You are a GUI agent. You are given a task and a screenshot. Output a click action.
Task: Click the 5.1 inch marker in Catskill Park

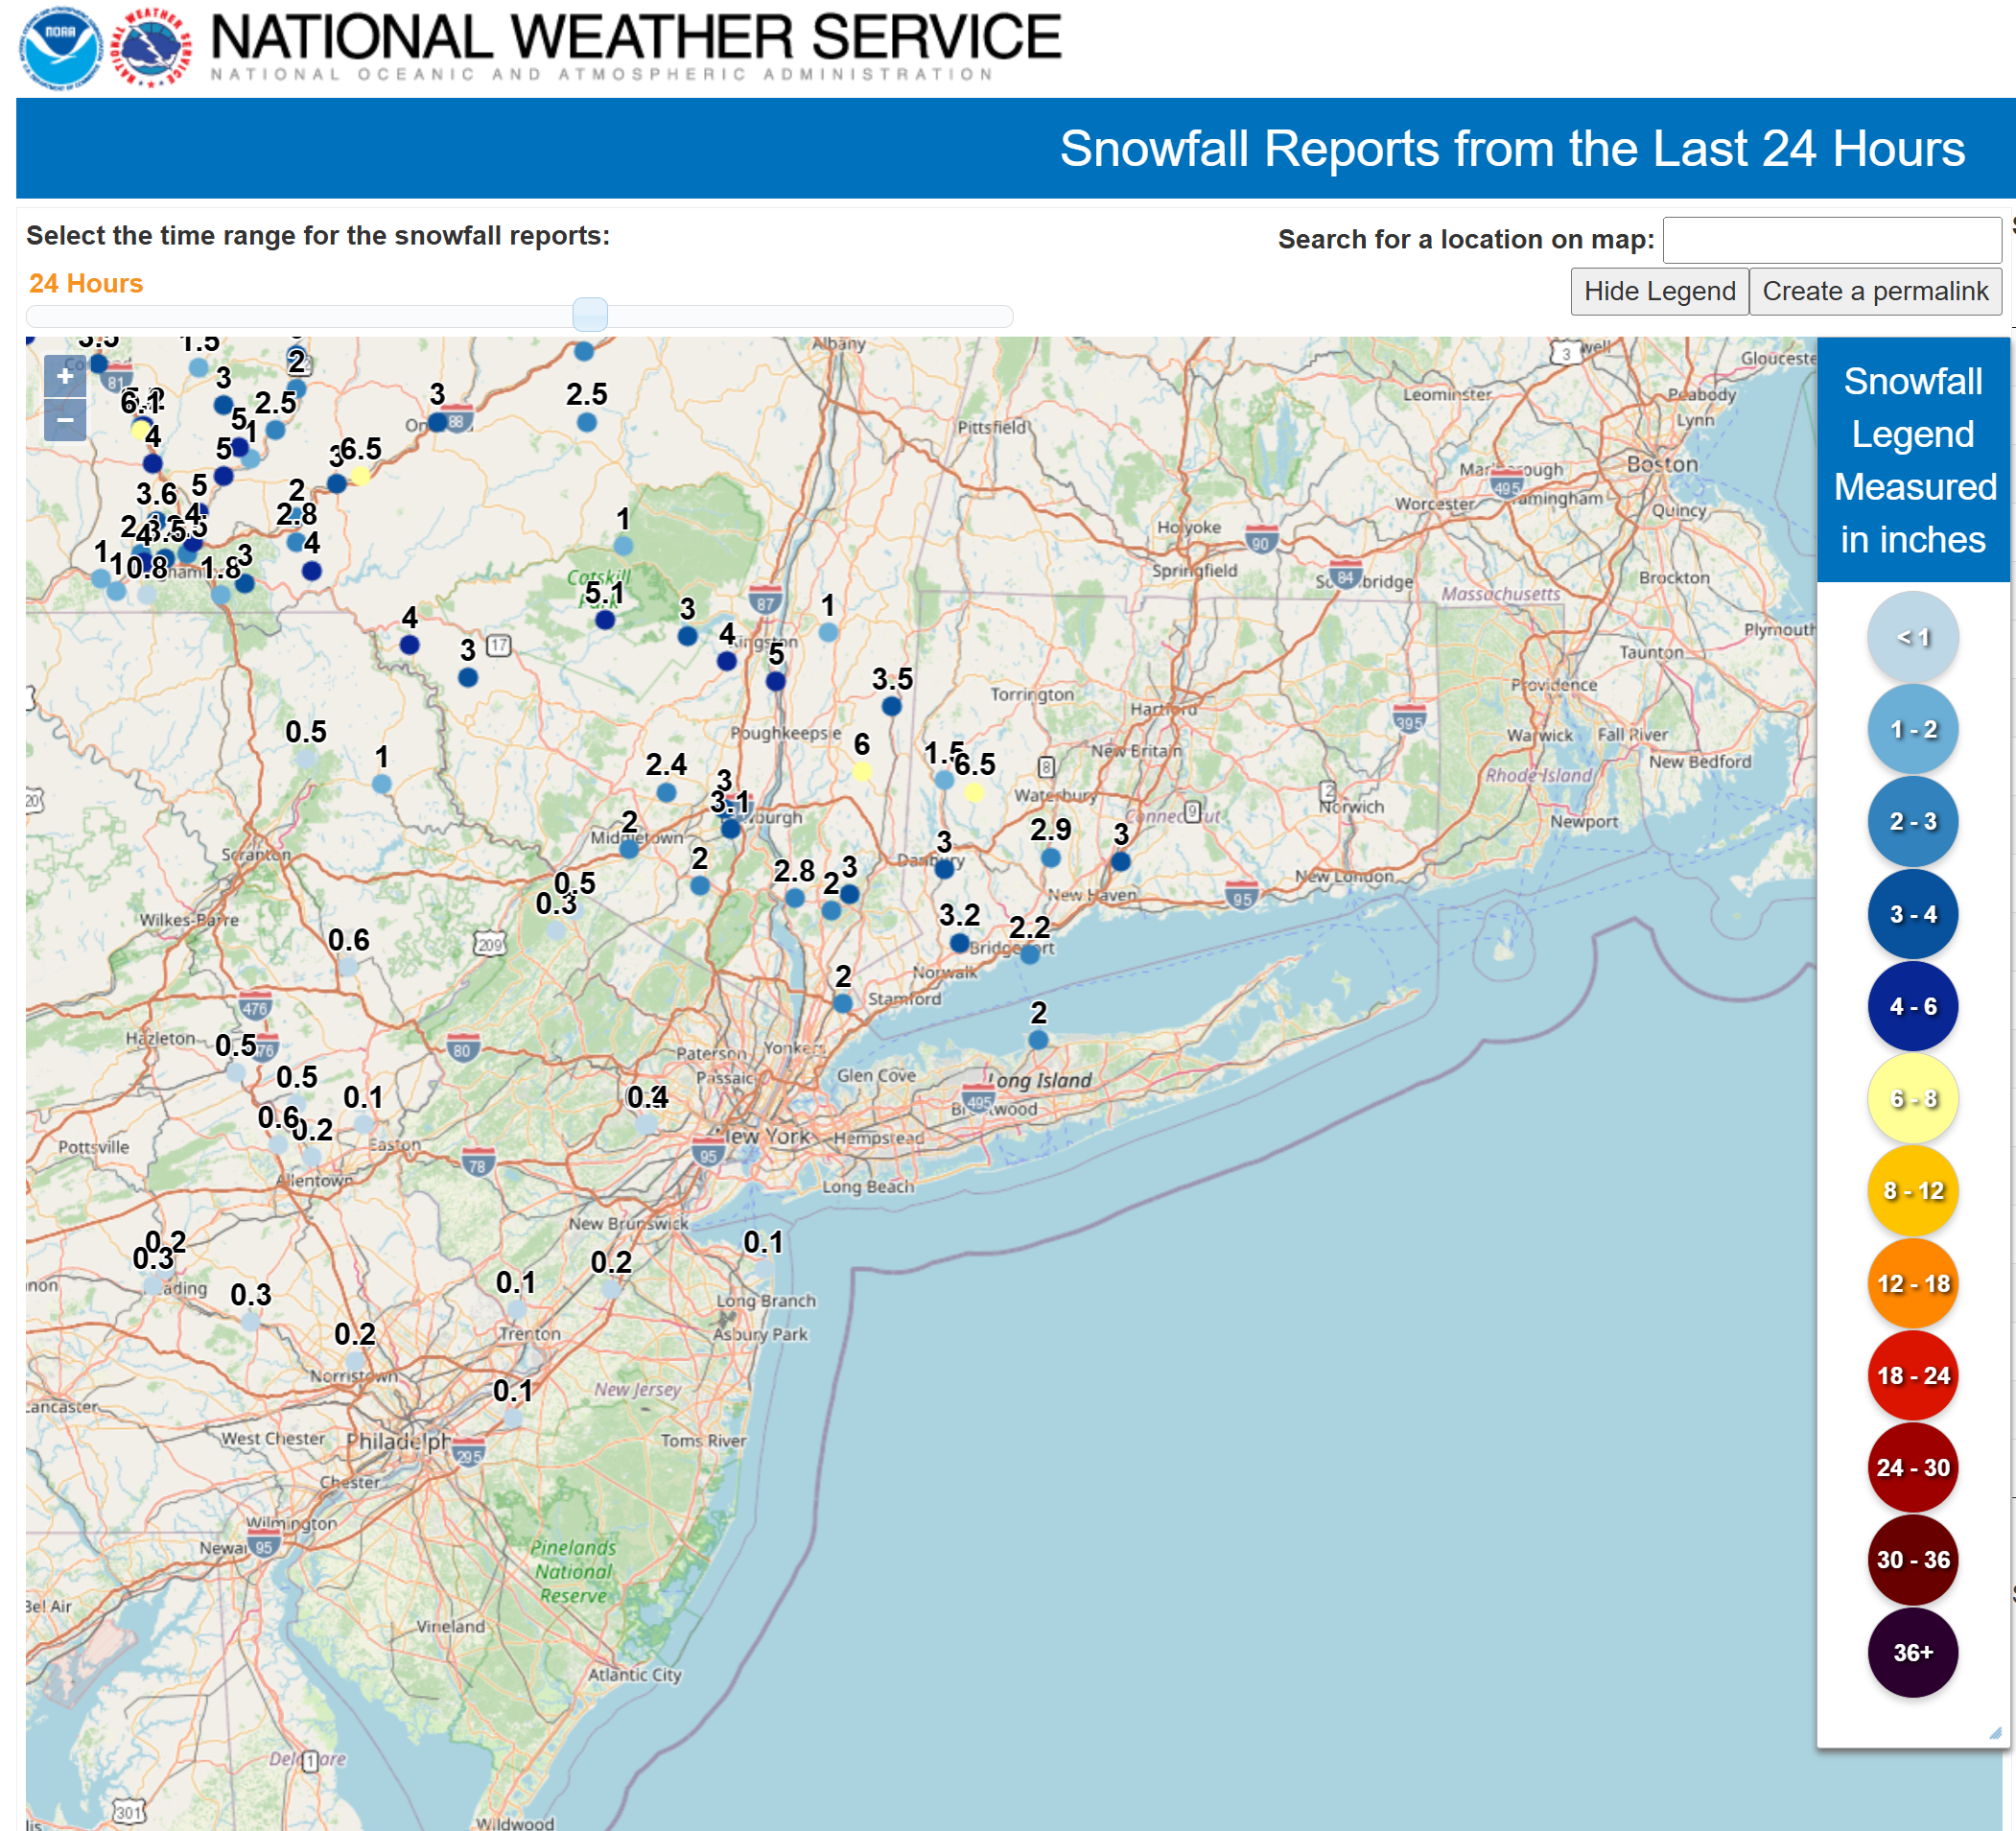point(605,620)
